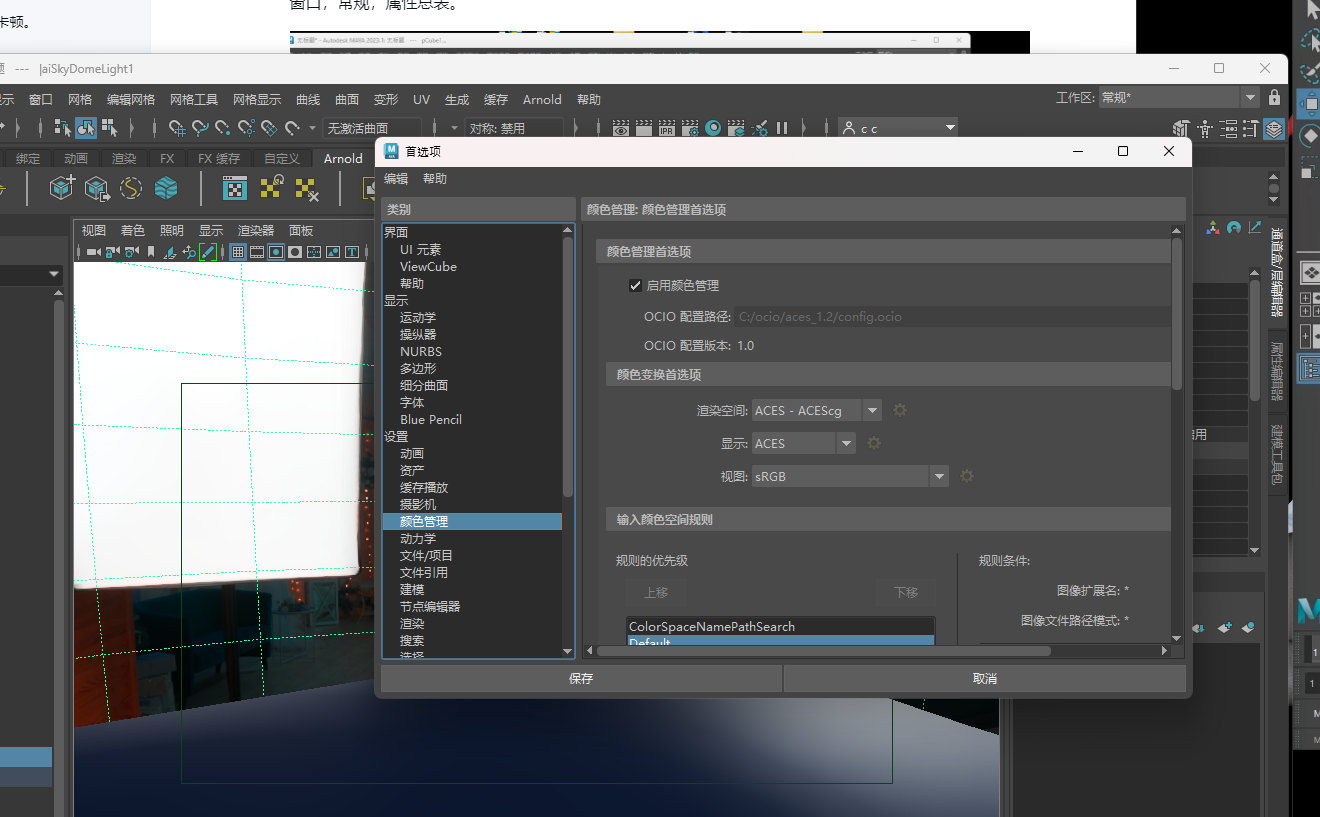Enable snap to curves icon

click(x=200, y=128)
